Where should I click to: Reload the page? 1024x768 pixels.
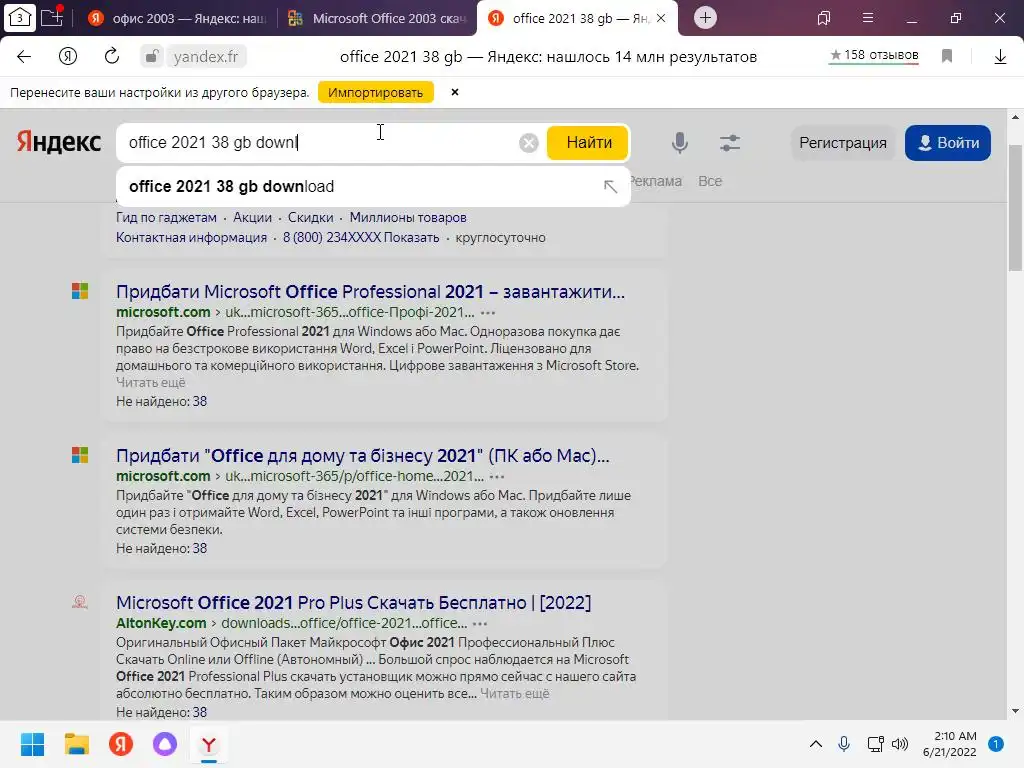pyautogui.click(x=112, y=56)
